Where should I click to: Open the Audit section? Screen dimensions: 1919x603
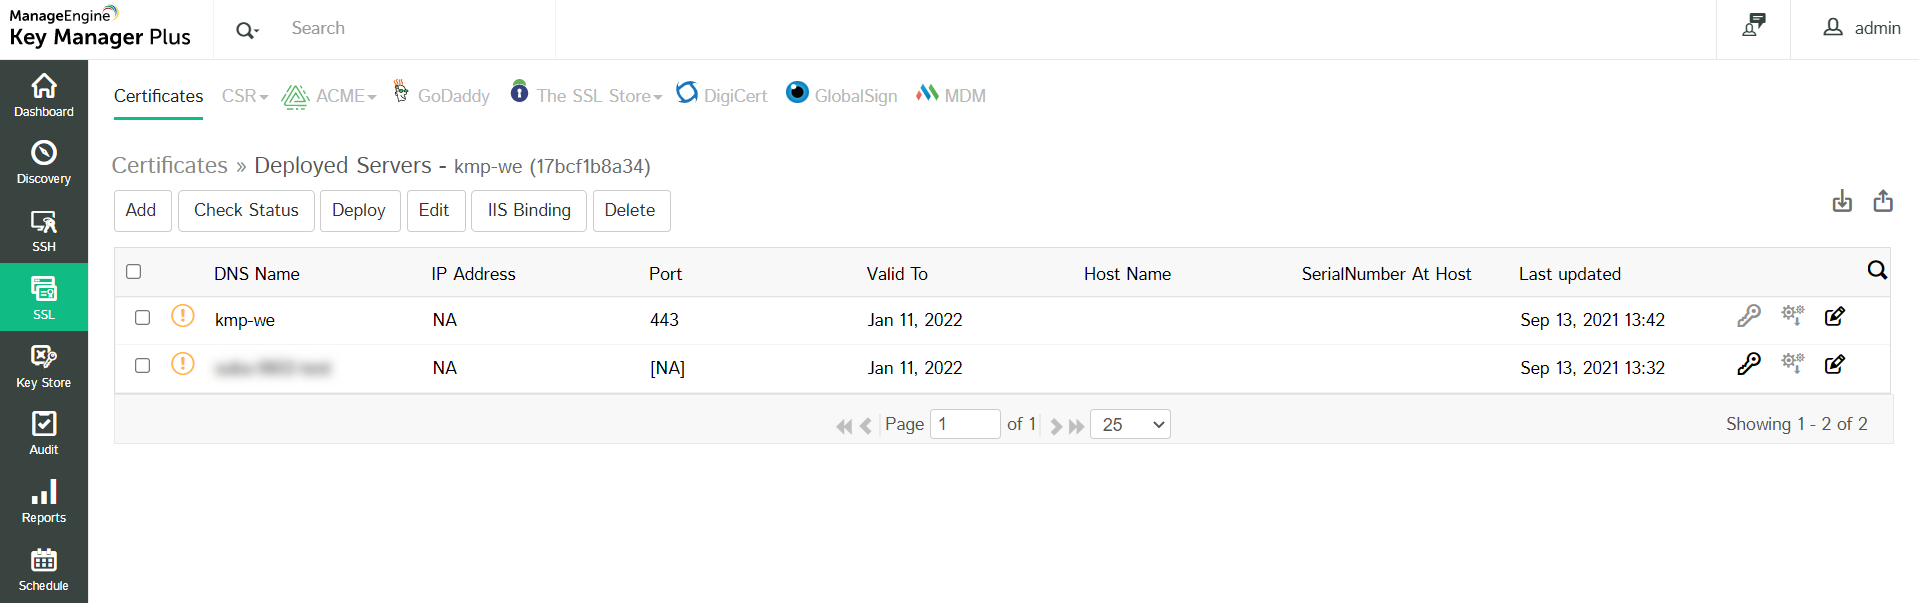(44, 433)
